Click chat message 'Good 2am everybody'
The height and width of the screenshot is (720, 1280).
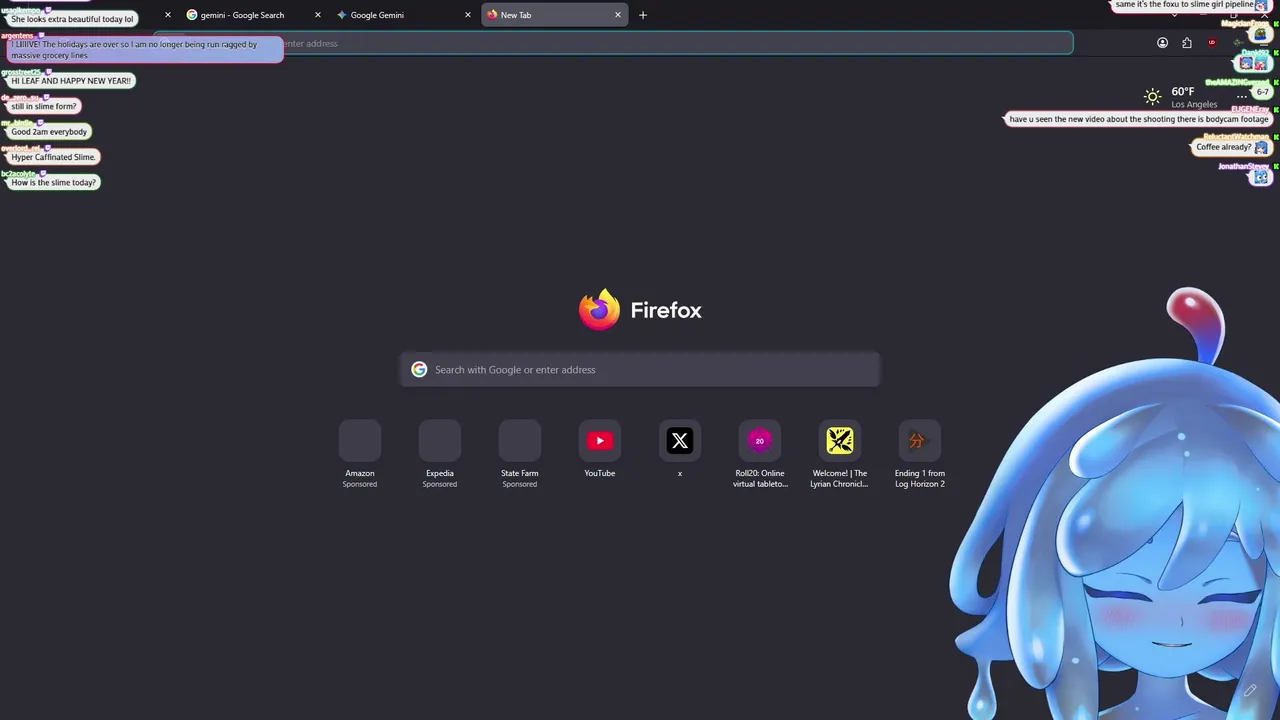click(x=49, y=132)
